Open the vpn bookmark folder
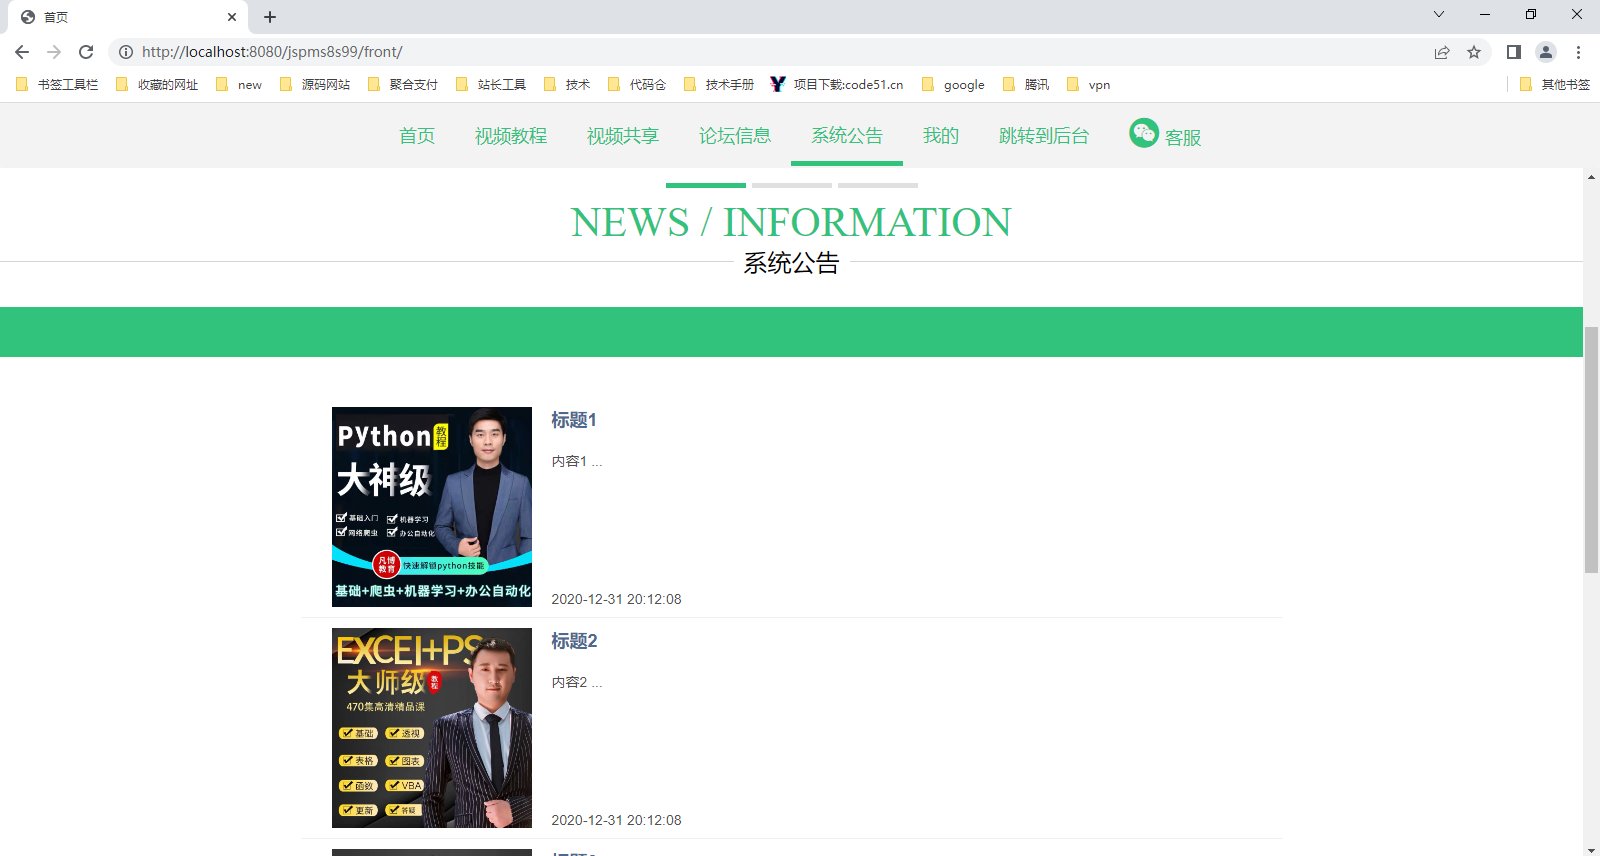 tap(1089, 85)
